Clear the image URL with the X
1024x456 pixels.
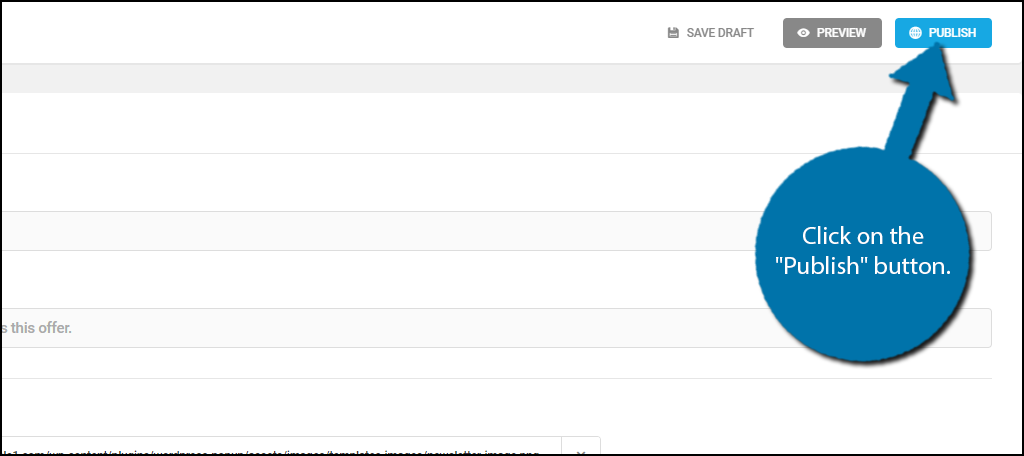(x=580, y=451)
